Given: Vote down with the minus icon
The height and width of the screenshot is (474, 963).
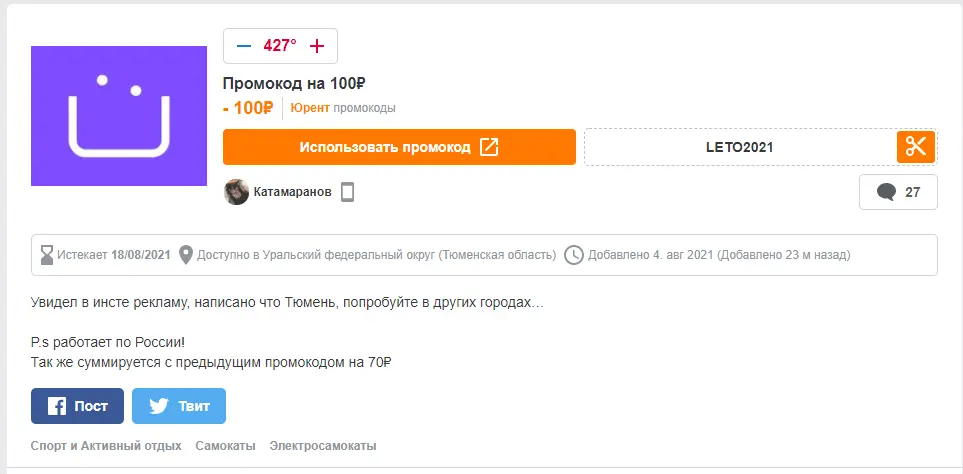Looking at the screenshot, I should [x=244, y=46].
